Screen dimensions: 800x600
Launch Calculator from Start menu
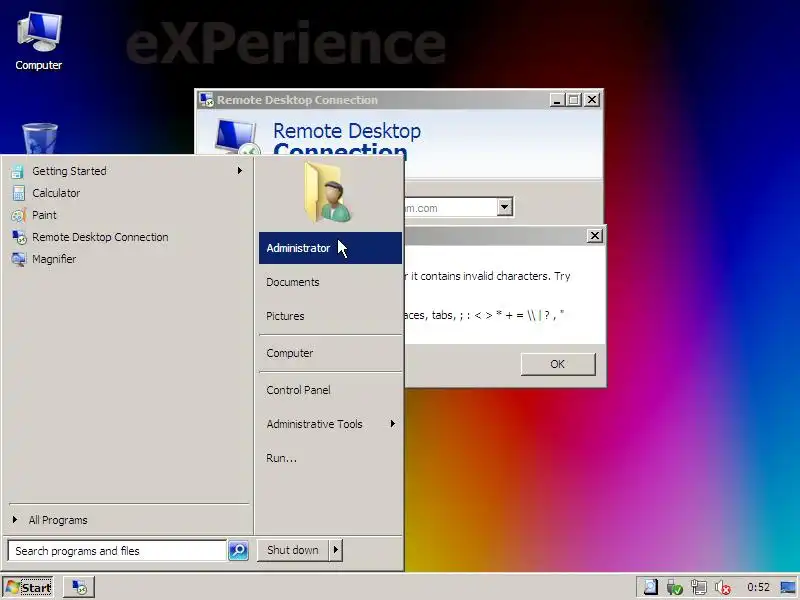(127, 193)
